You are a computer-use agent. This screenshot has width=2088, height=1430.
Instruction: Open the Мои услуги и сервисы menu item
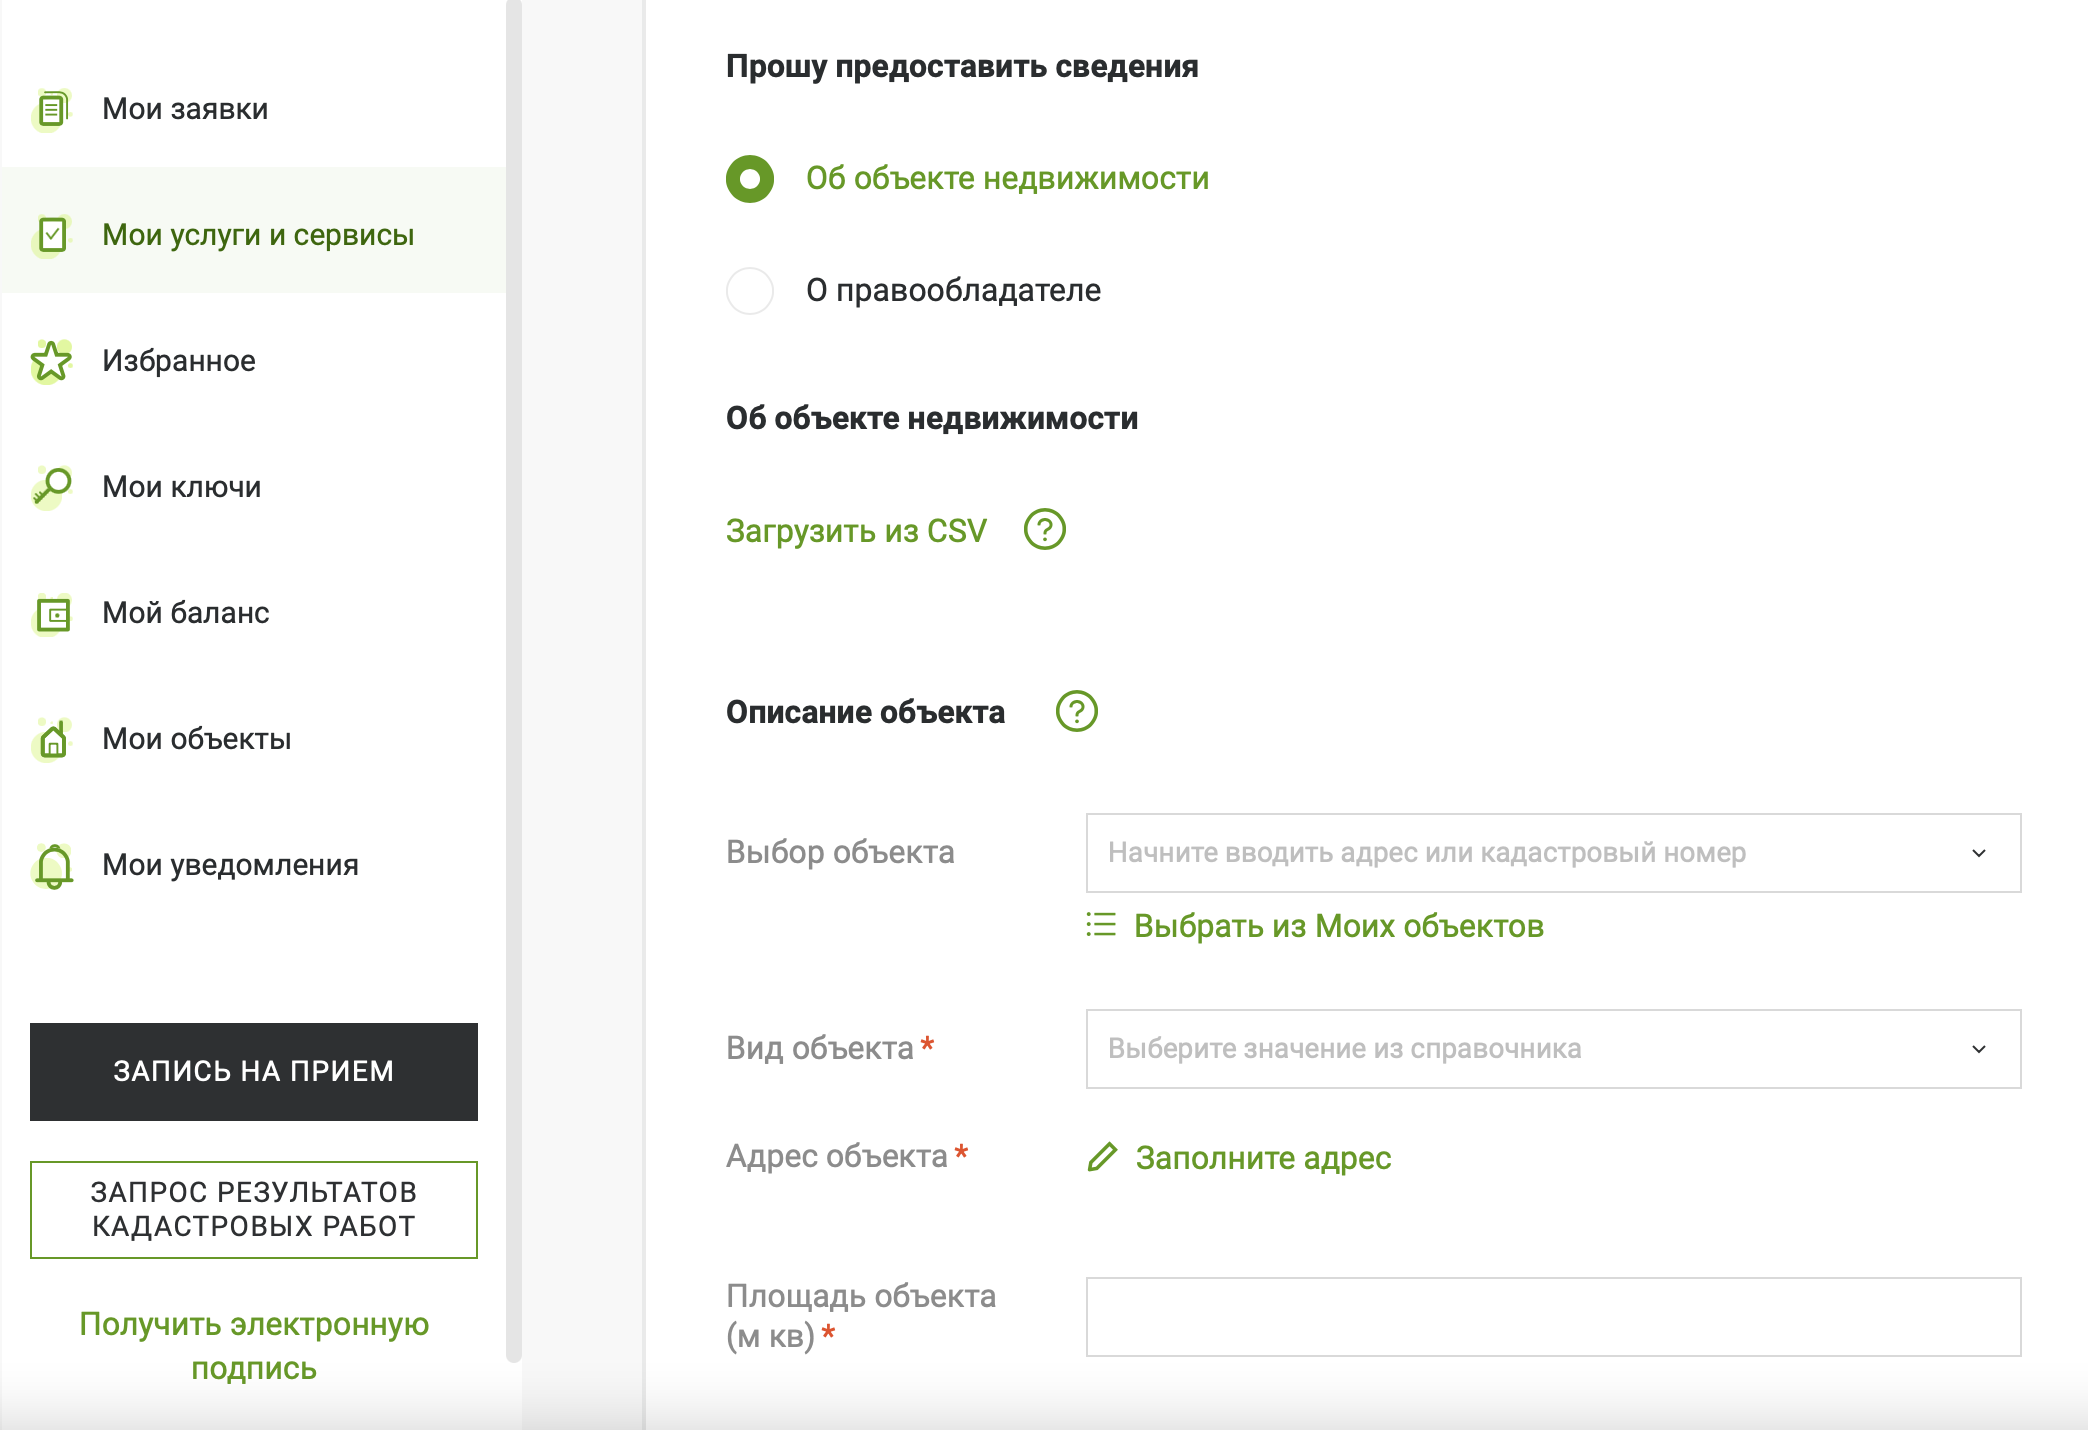(x=253, y=235)
